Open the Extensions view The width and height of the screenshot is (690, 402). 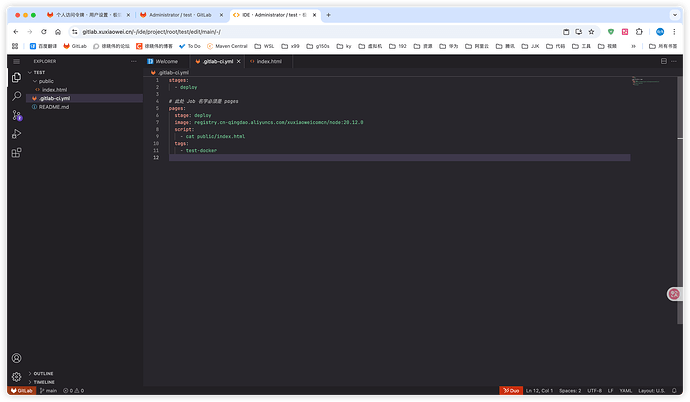point(16,153)
